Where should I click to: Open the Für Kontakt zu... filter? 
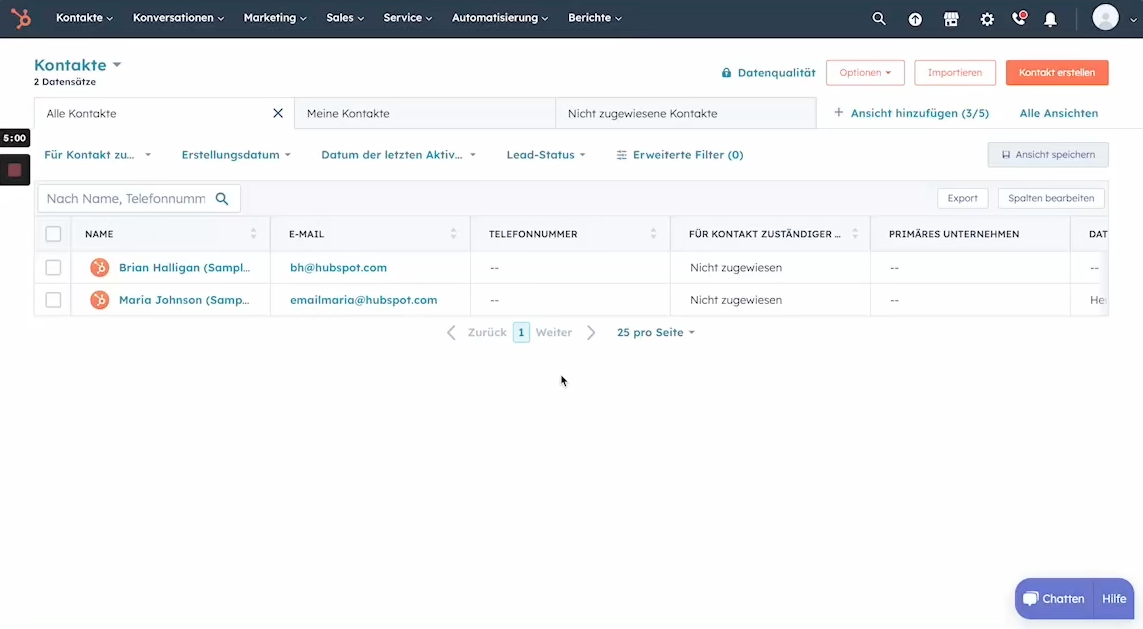(98, 155)
